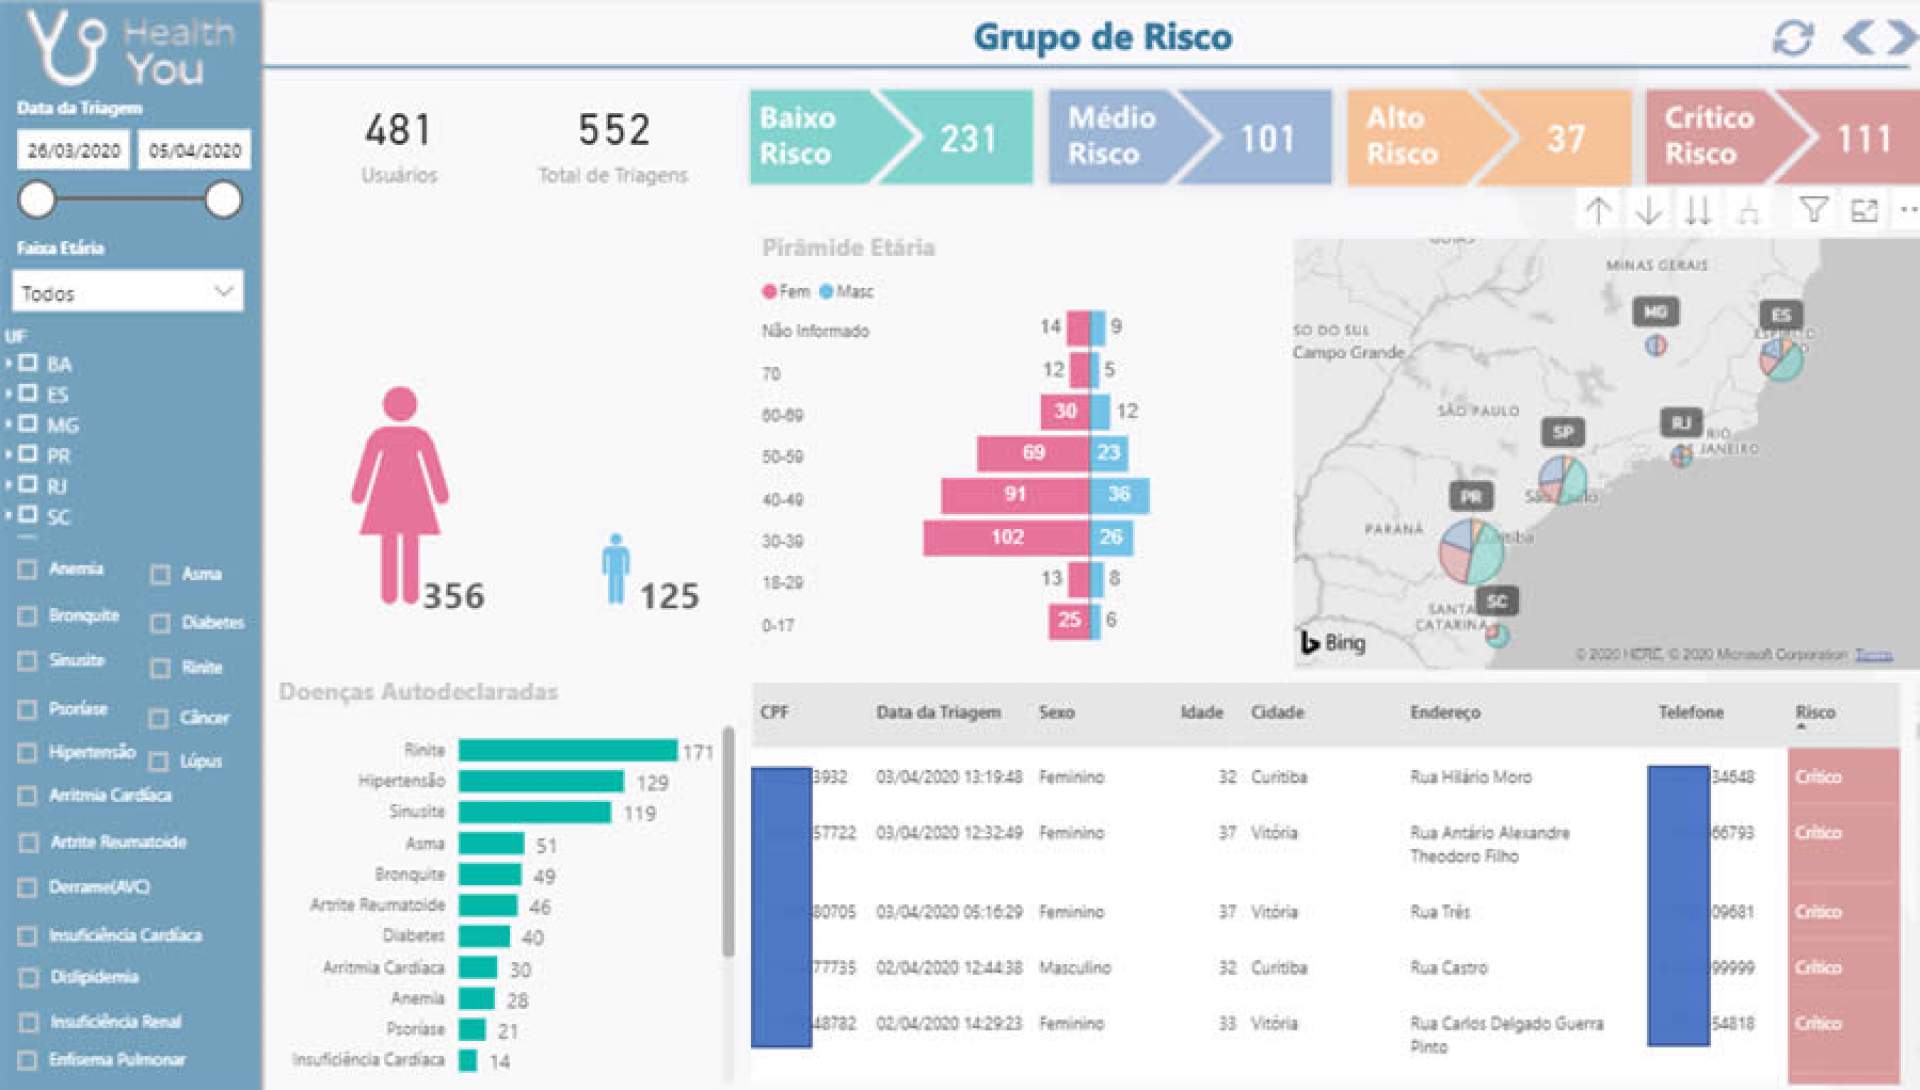The width and height of the screenshot is (1920, 1090).
Task: Expand the PR state tree node
Action: click(x=9, y=455)
